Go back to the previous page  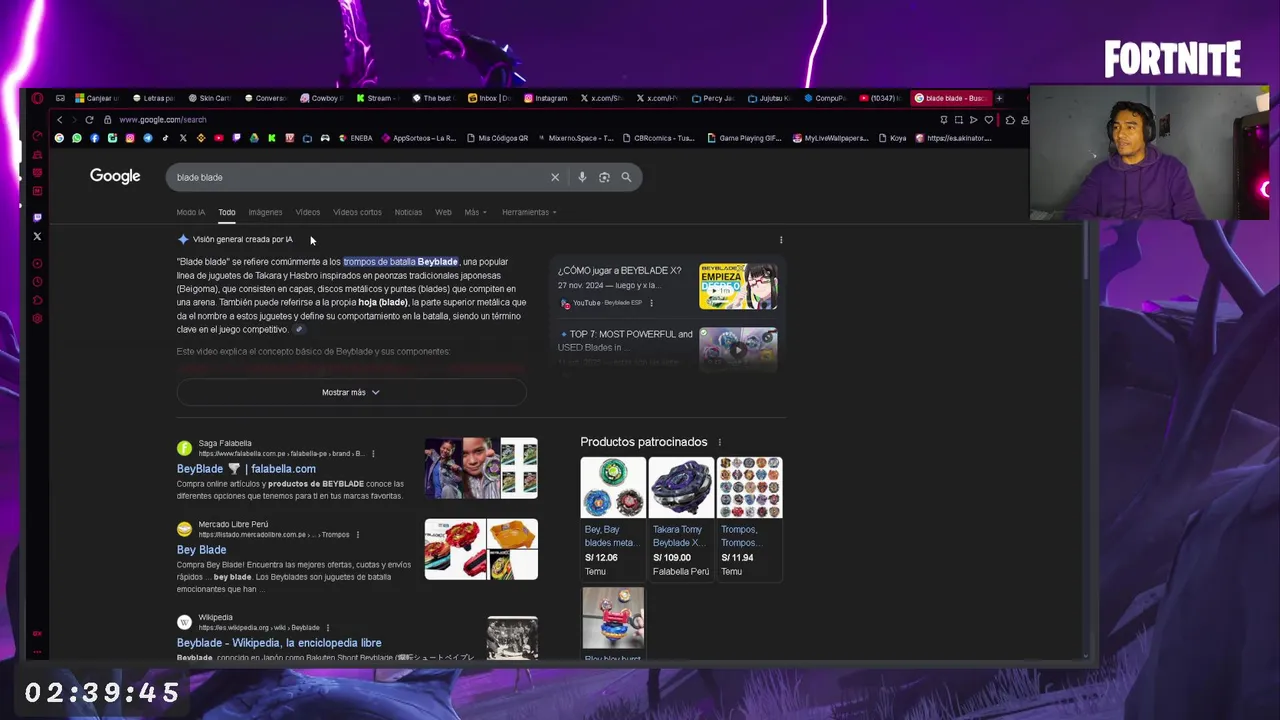[x=59, y=120]
